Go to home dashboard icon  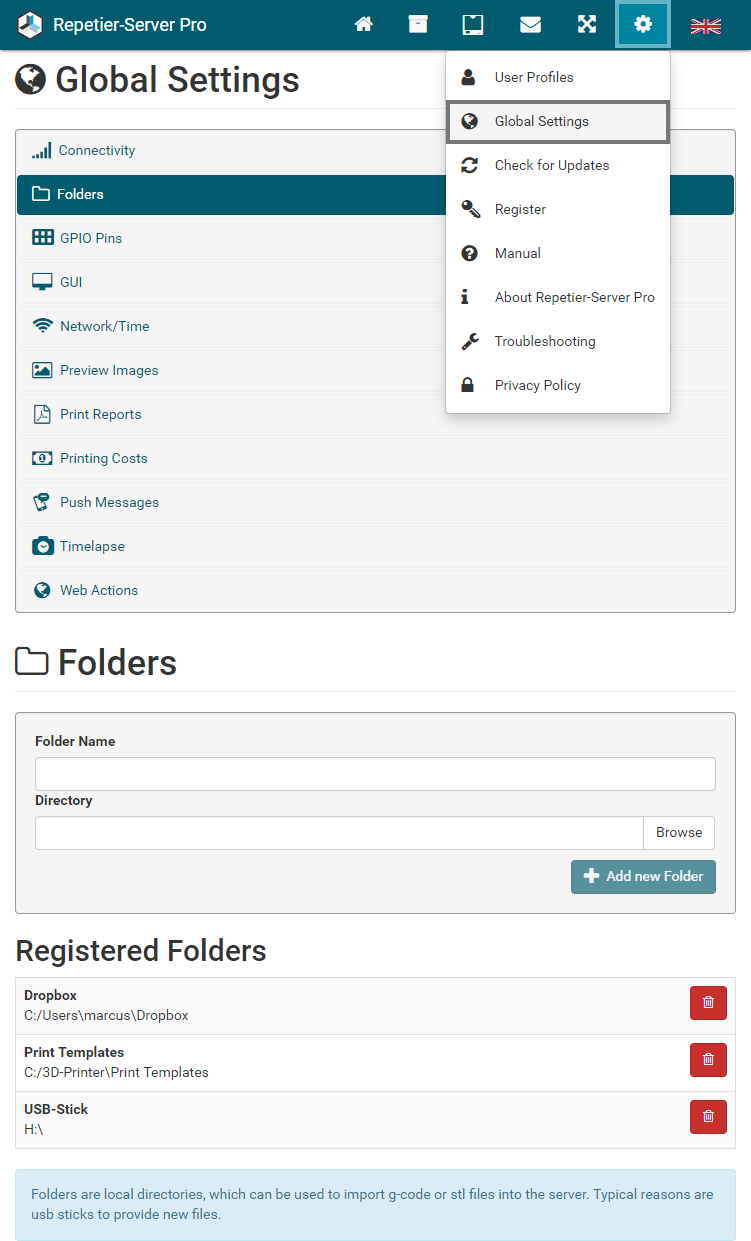point(364,25)
